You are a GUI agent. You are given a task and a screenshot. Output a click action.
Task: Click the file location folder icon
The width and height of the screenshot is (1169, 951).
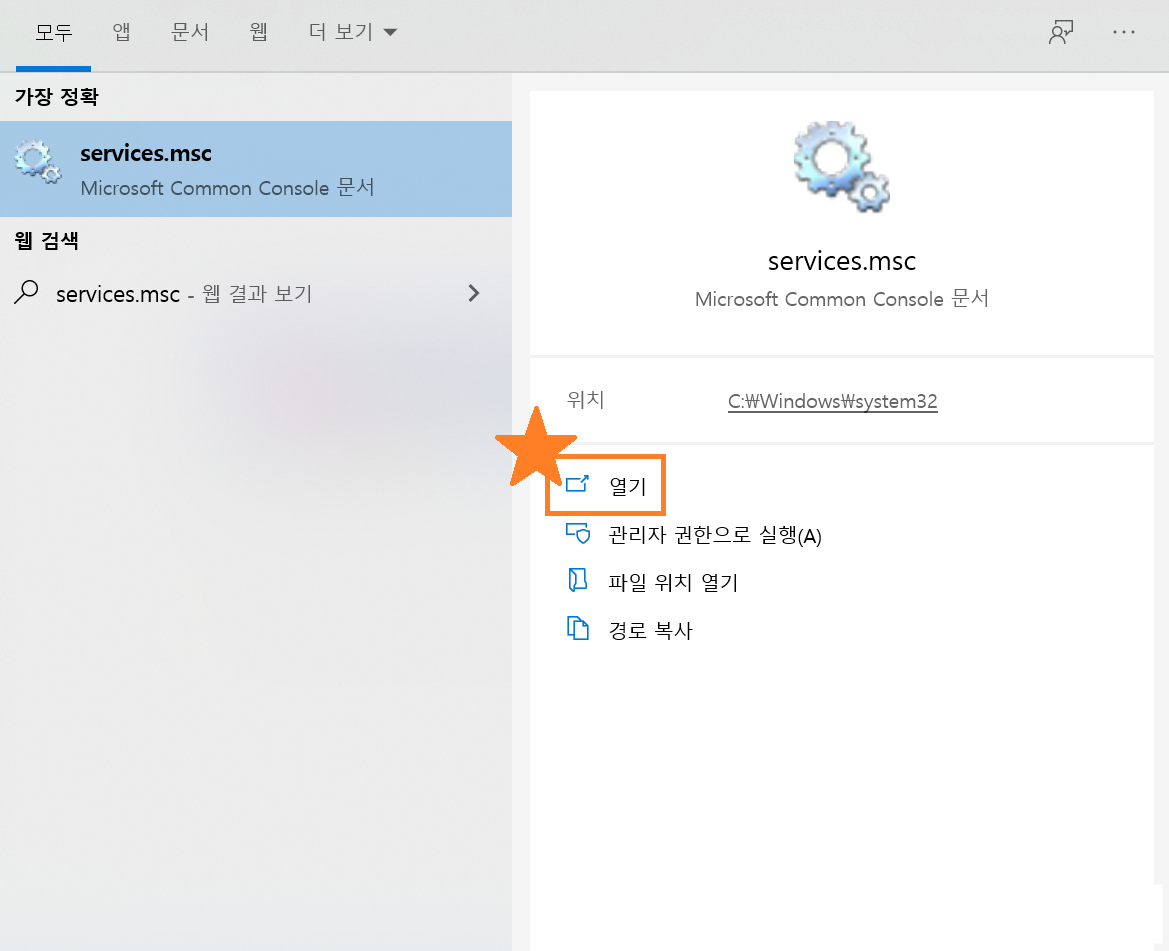pos(578,580)
